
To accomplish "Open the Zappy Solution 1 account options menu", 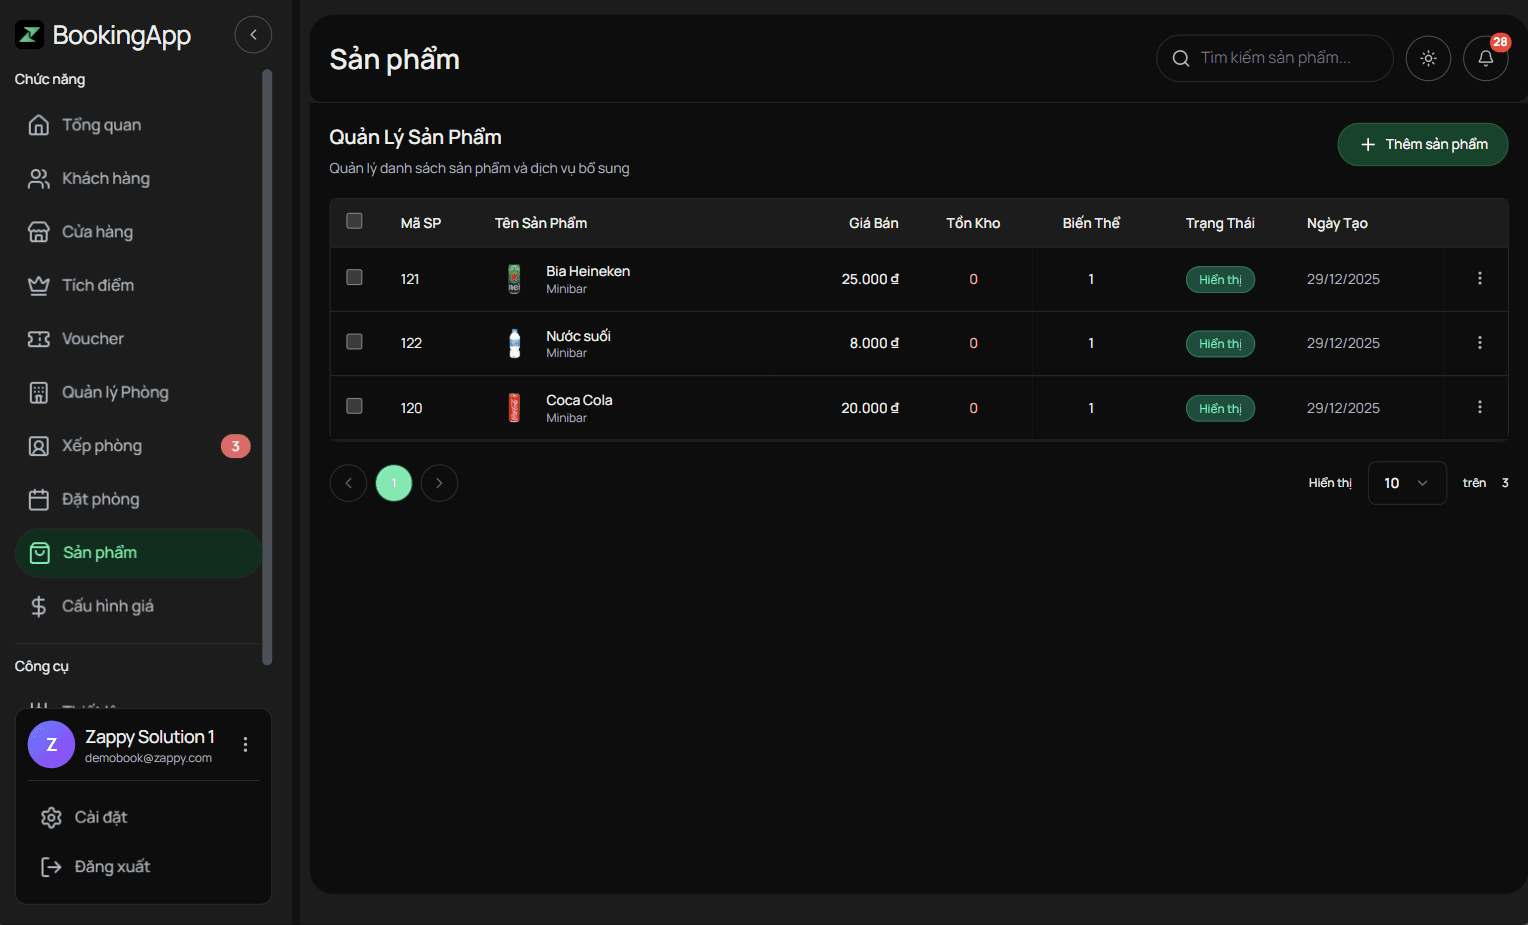I will coord(245,744).
